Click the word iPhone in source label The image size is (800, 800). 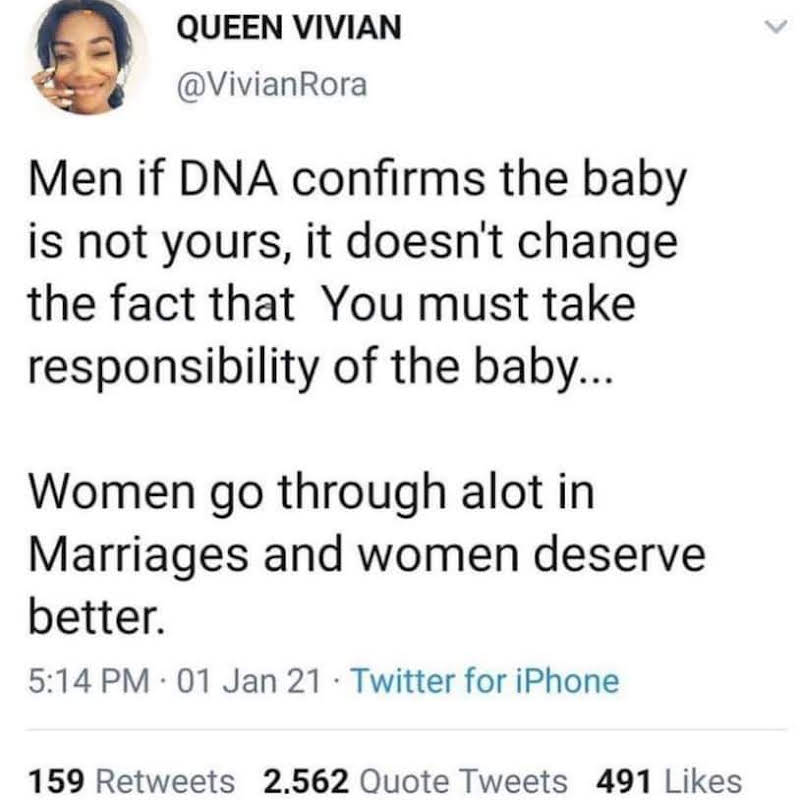[x=567, y=681]
